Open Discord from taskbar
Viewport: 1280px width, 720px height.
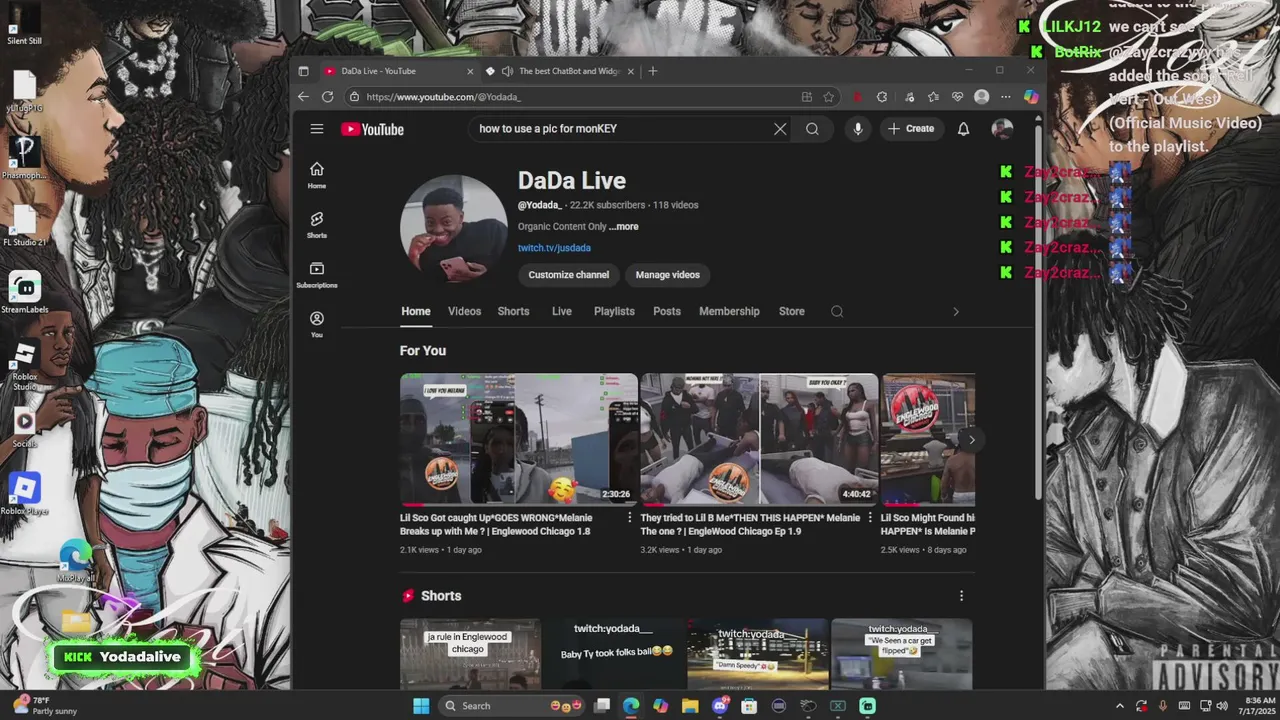[x=720, y=706]
